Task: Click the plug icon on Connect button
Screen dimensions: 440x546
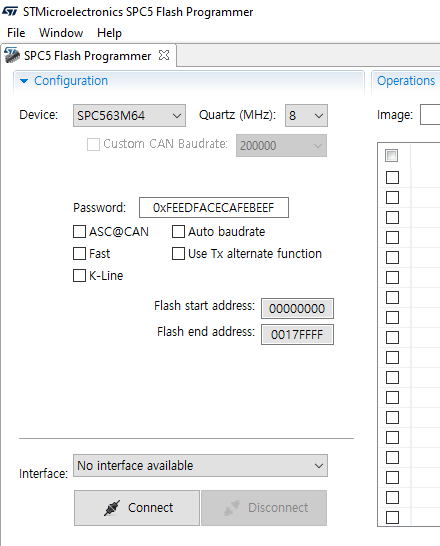Action: (x=112, y=508)
